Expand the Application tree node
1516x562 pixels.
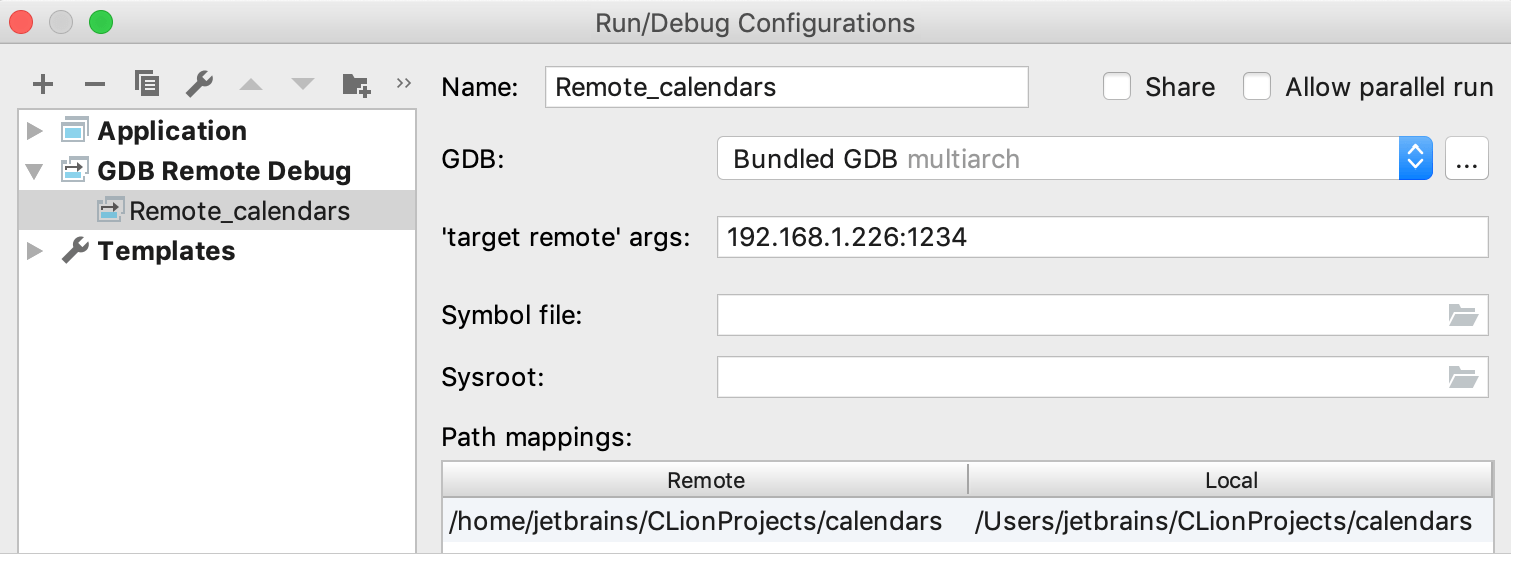35,131
